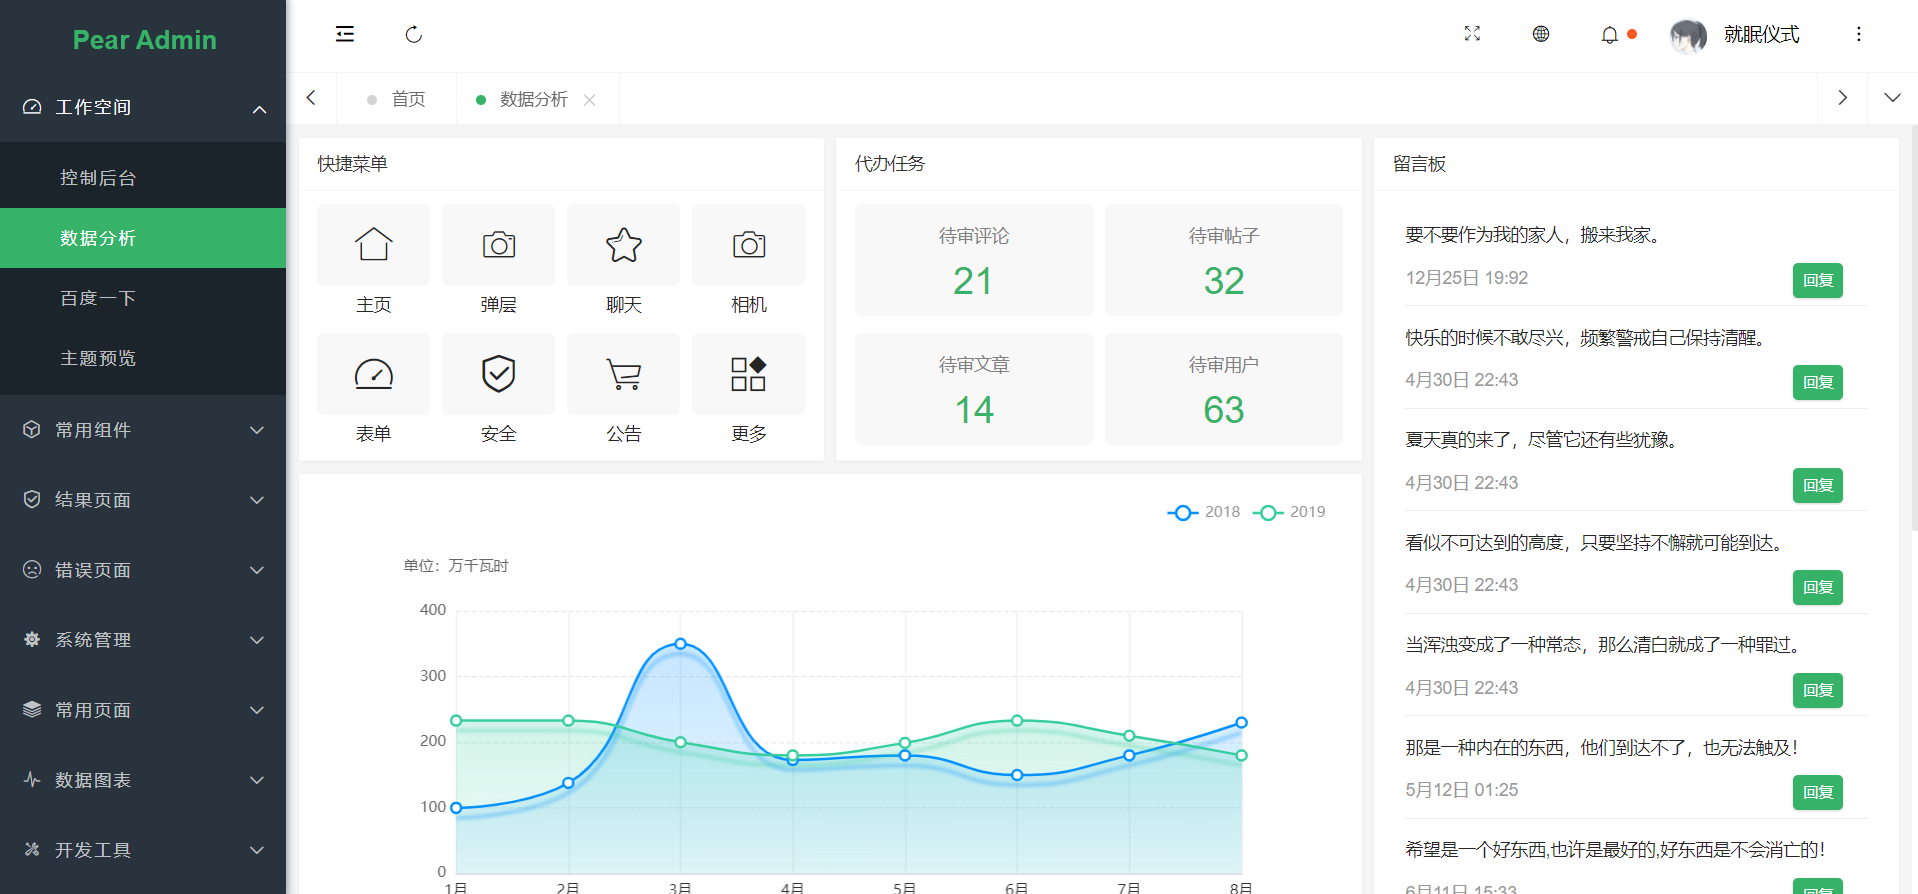Click 回复 on the 12月25日 message
Screen dimensions: 1918x894
[1817, 281]
